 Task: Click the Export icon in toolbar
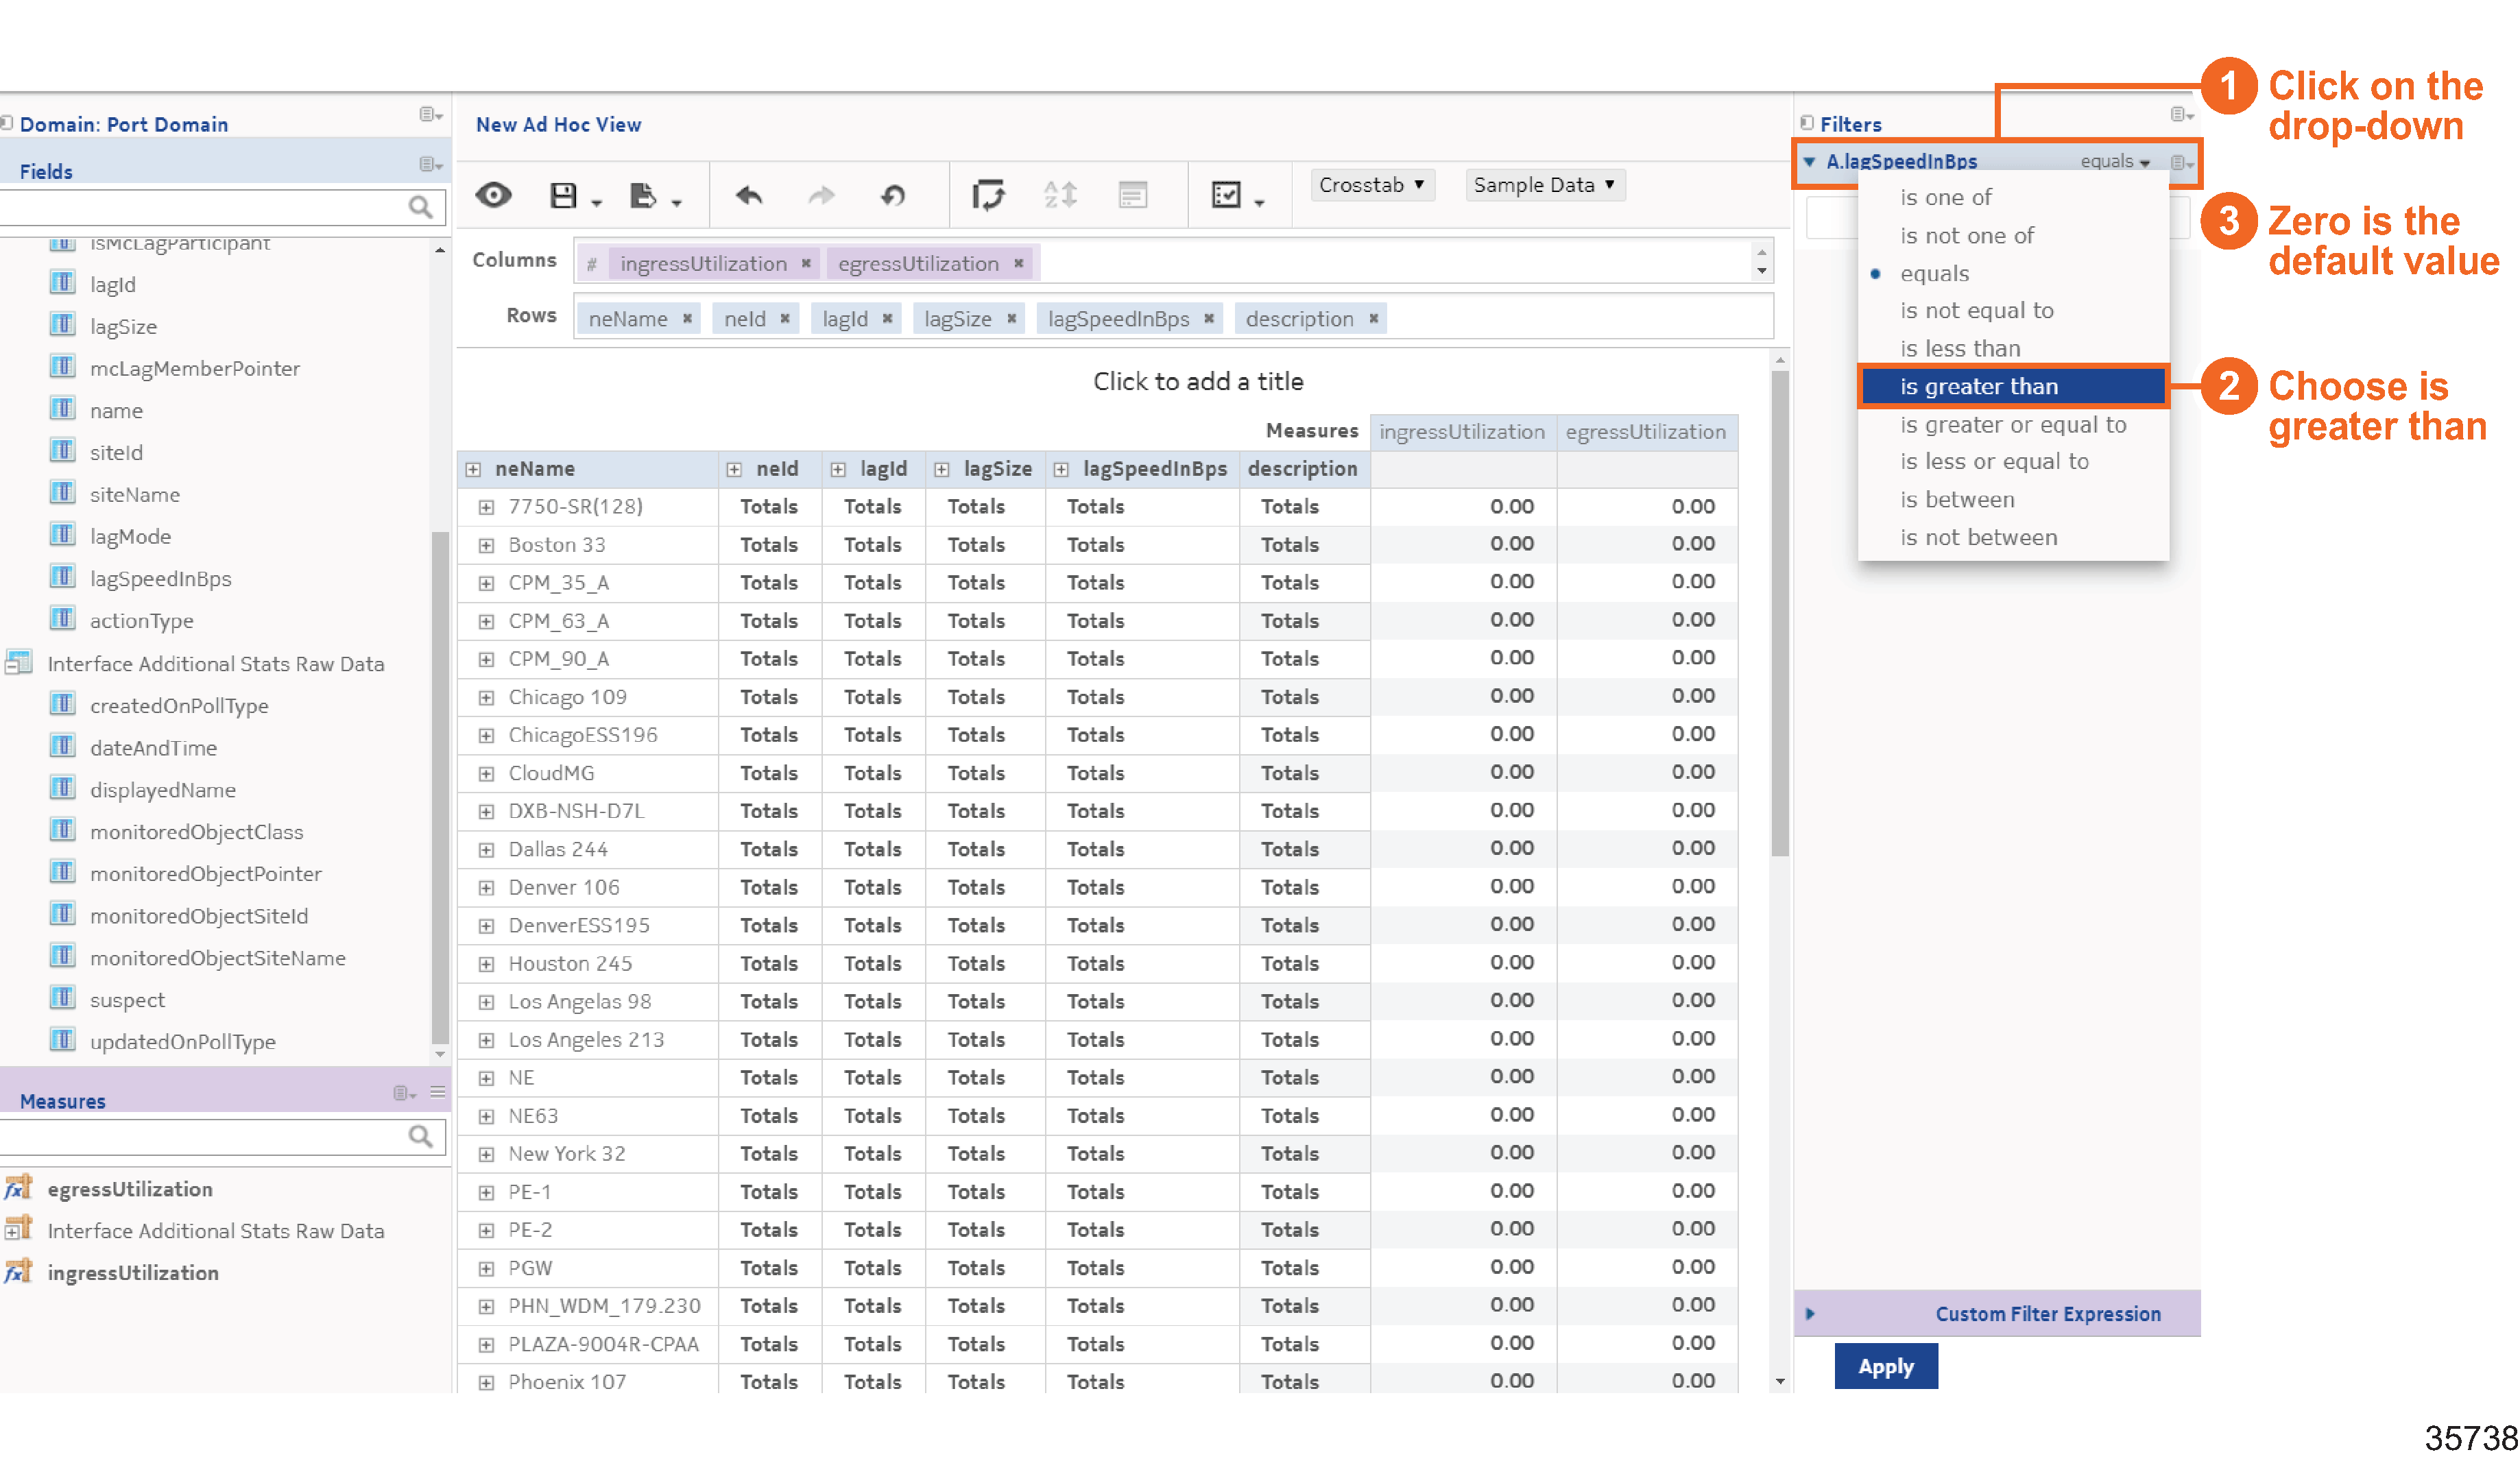(x=643, y=195)
